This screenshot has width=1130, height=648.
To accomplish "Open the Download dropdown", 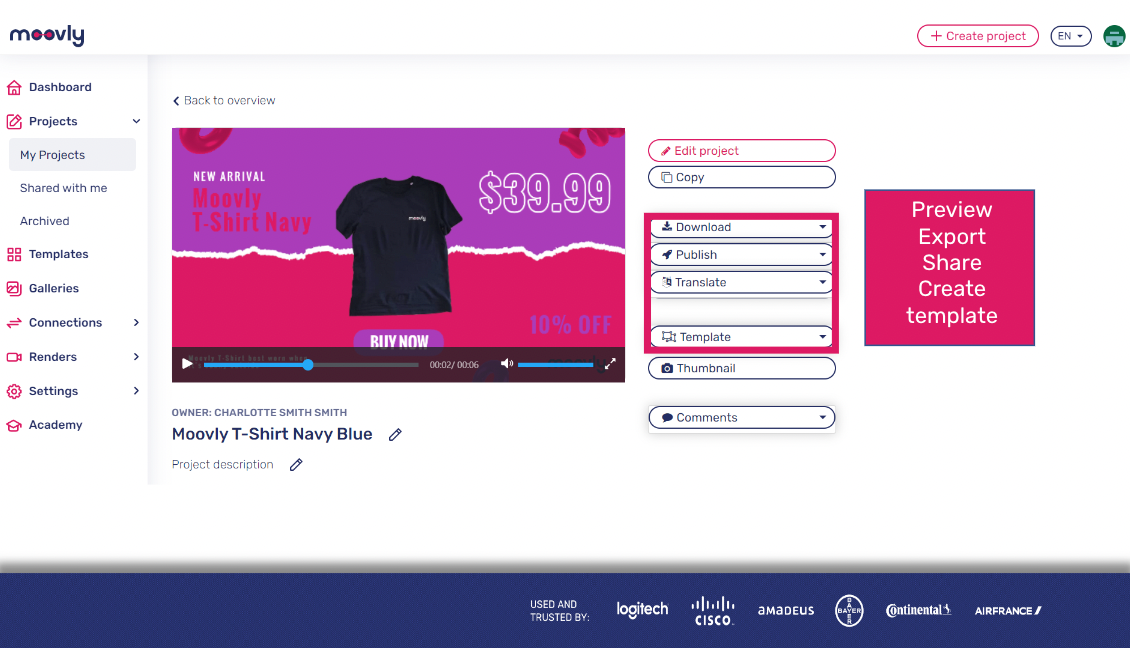I will click(x=742, y=227).
